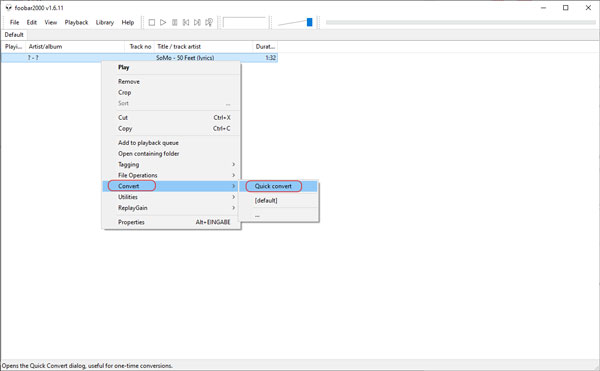Choose Add to playback queue

(x=171, y=143)
